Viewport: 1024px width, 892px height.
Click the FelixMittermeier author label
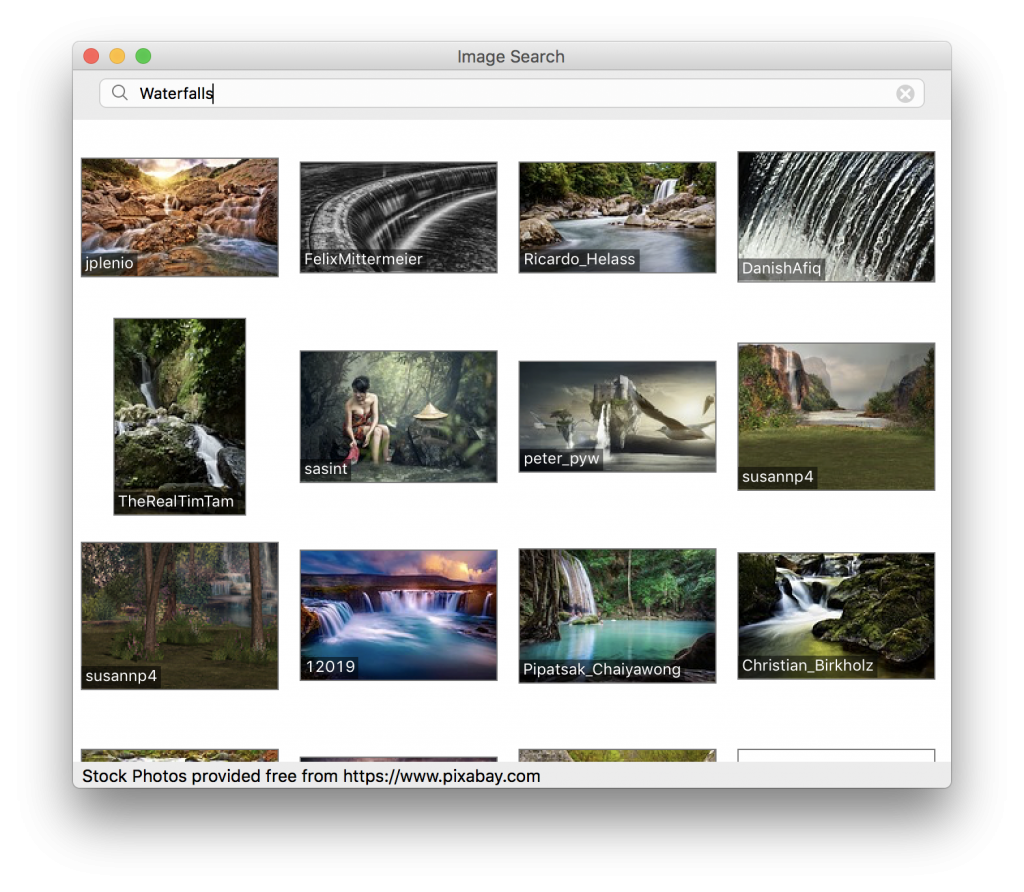click(x=363, y=259)
